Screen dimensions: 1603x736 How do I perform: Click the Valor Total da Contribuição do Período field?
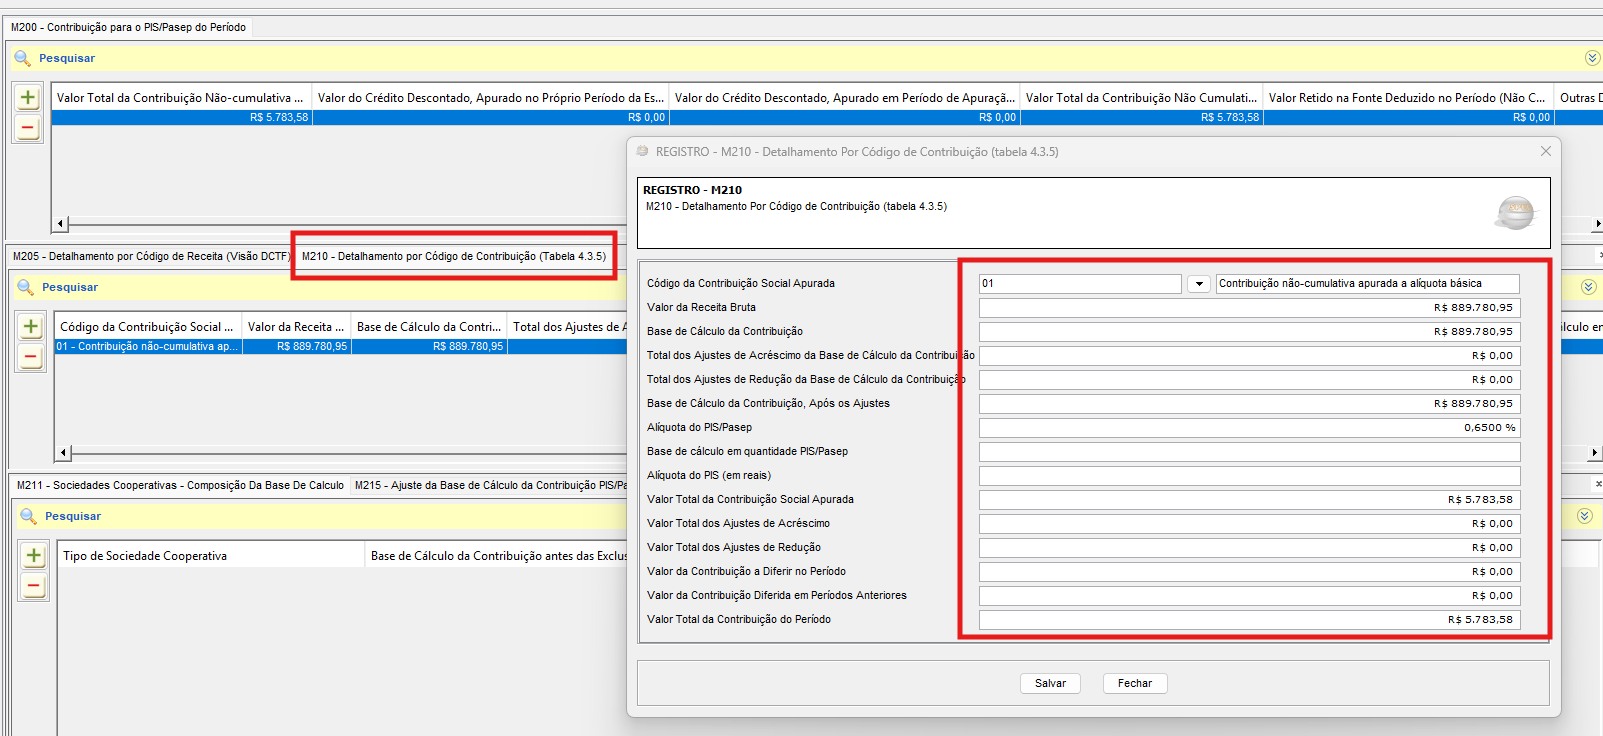point(1249,620)
